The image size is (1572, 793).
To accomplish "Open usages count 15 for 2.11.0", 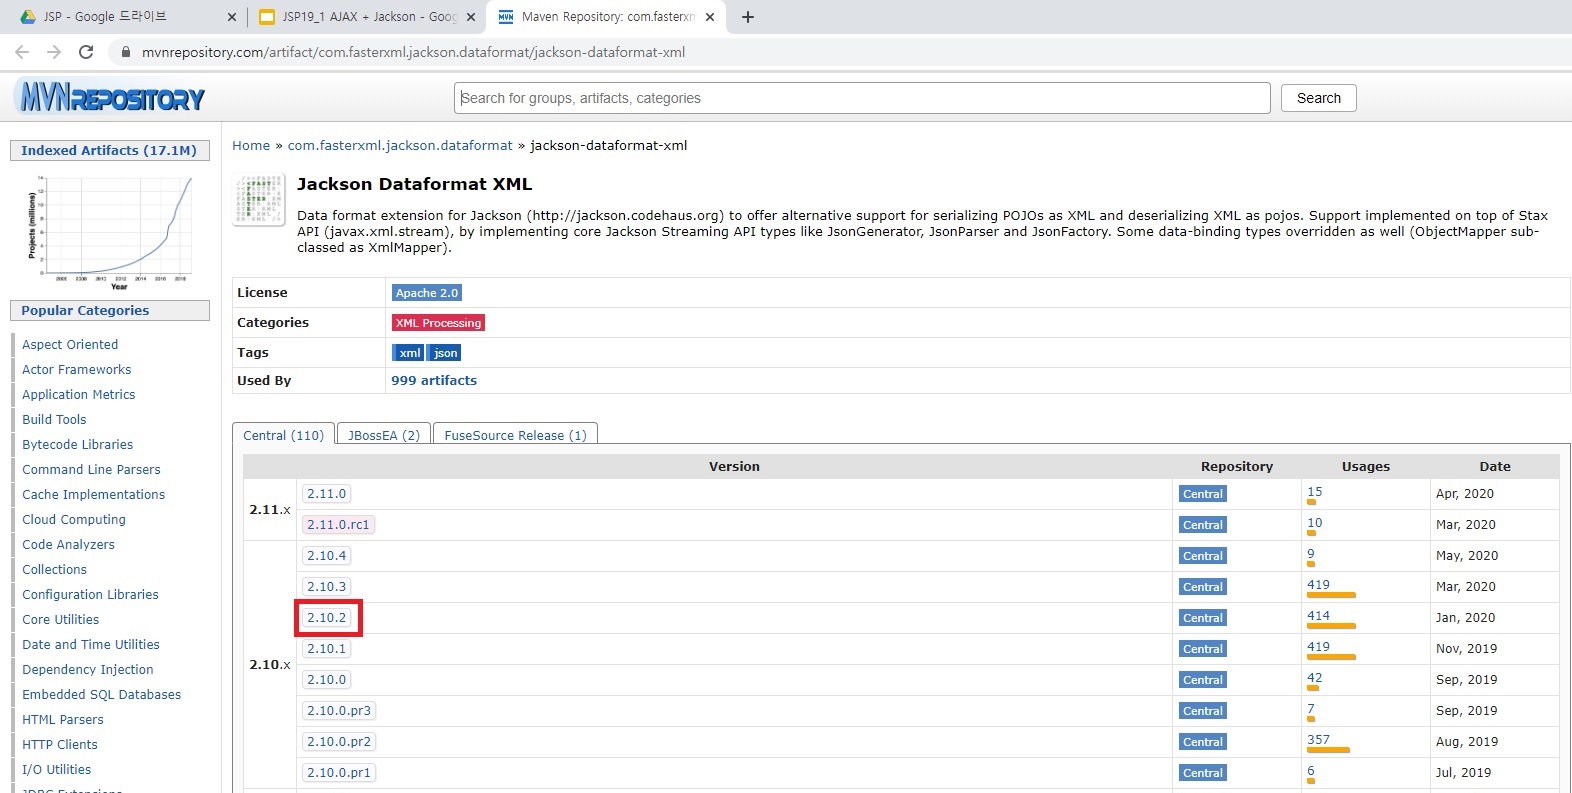I will (x=1314, y=492).
